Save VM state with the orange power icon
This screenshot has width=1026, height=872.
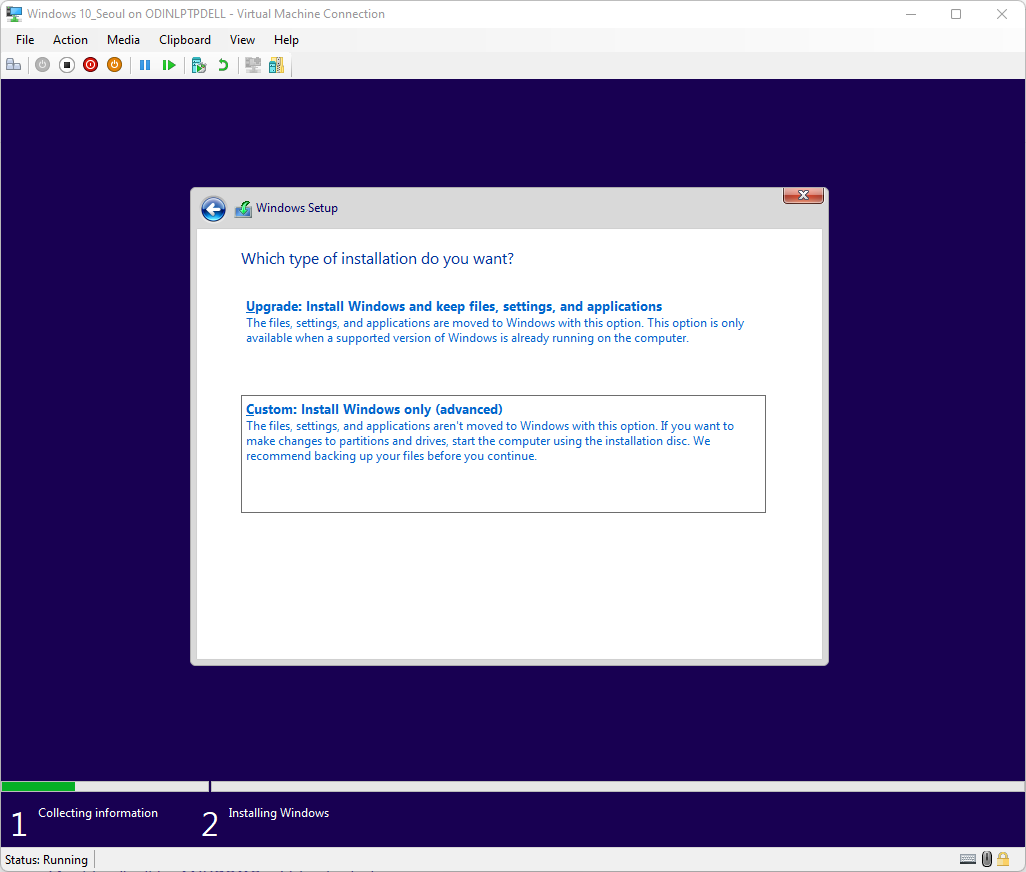115,65
